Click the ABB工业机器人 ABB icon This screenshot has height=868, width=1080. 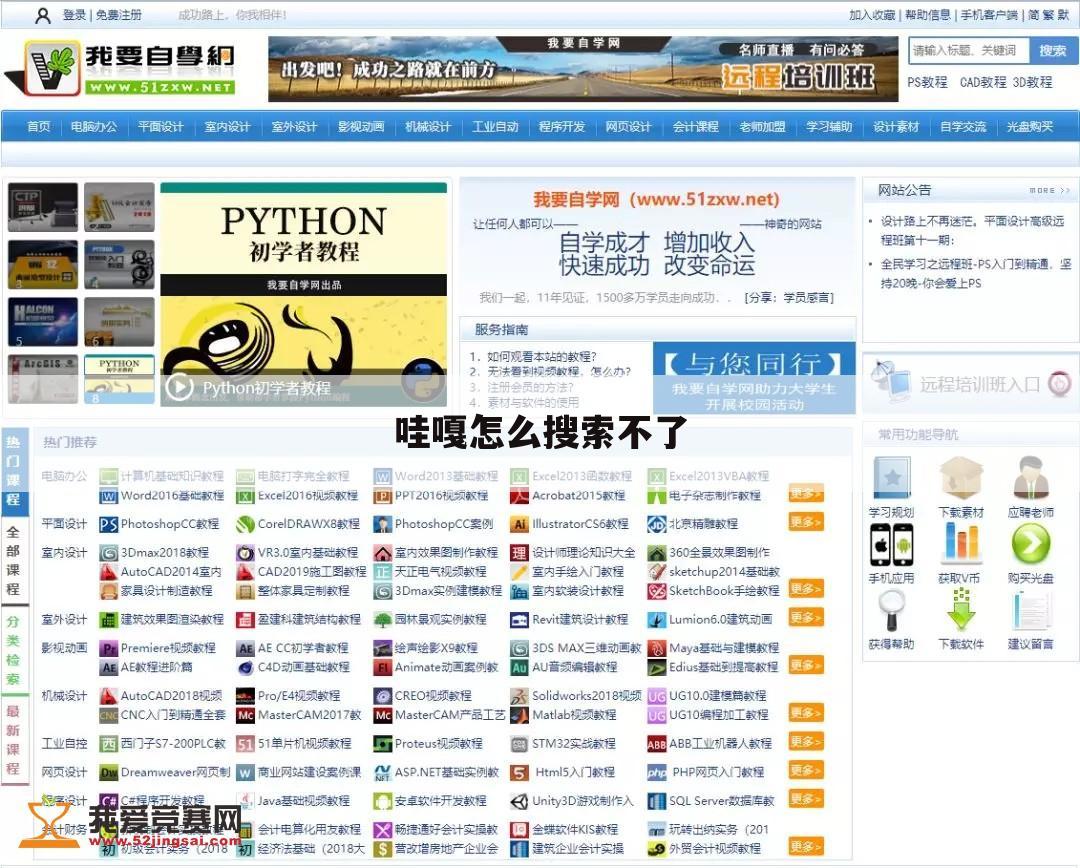656,744
